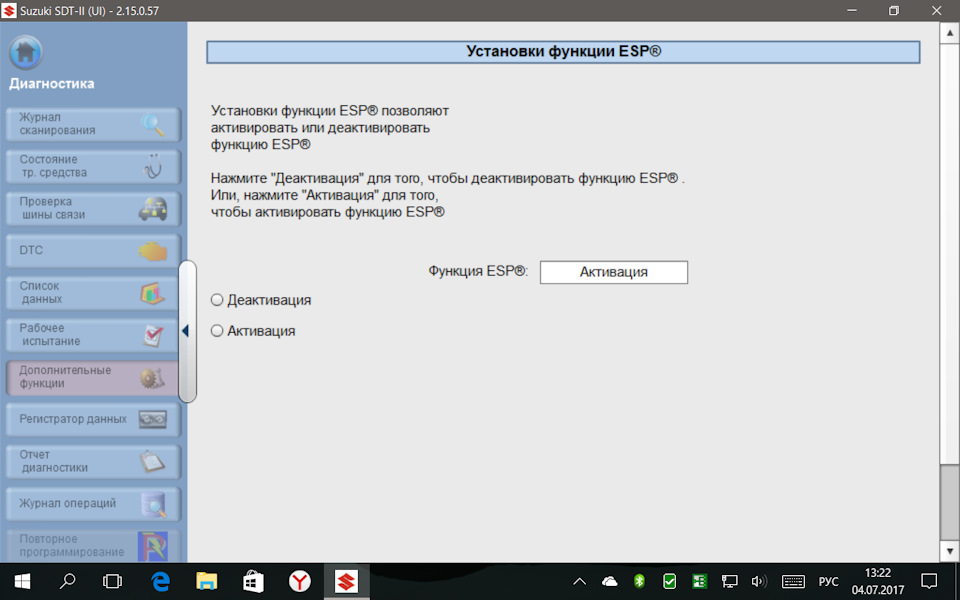
Task: Open Task View on the taskbar
Action: (113, 581)
